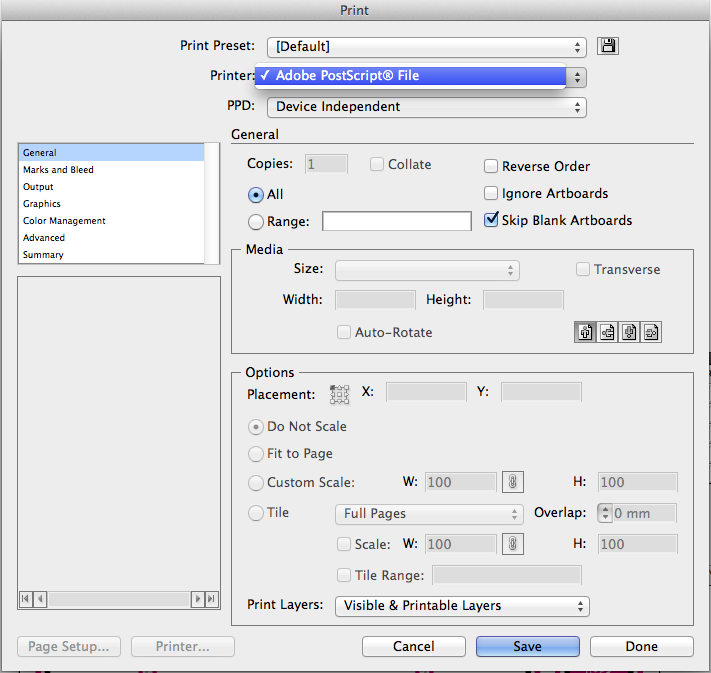Open the Print Preset dropdown
This screenshot has width=711, height=673.
click(427, 46)
